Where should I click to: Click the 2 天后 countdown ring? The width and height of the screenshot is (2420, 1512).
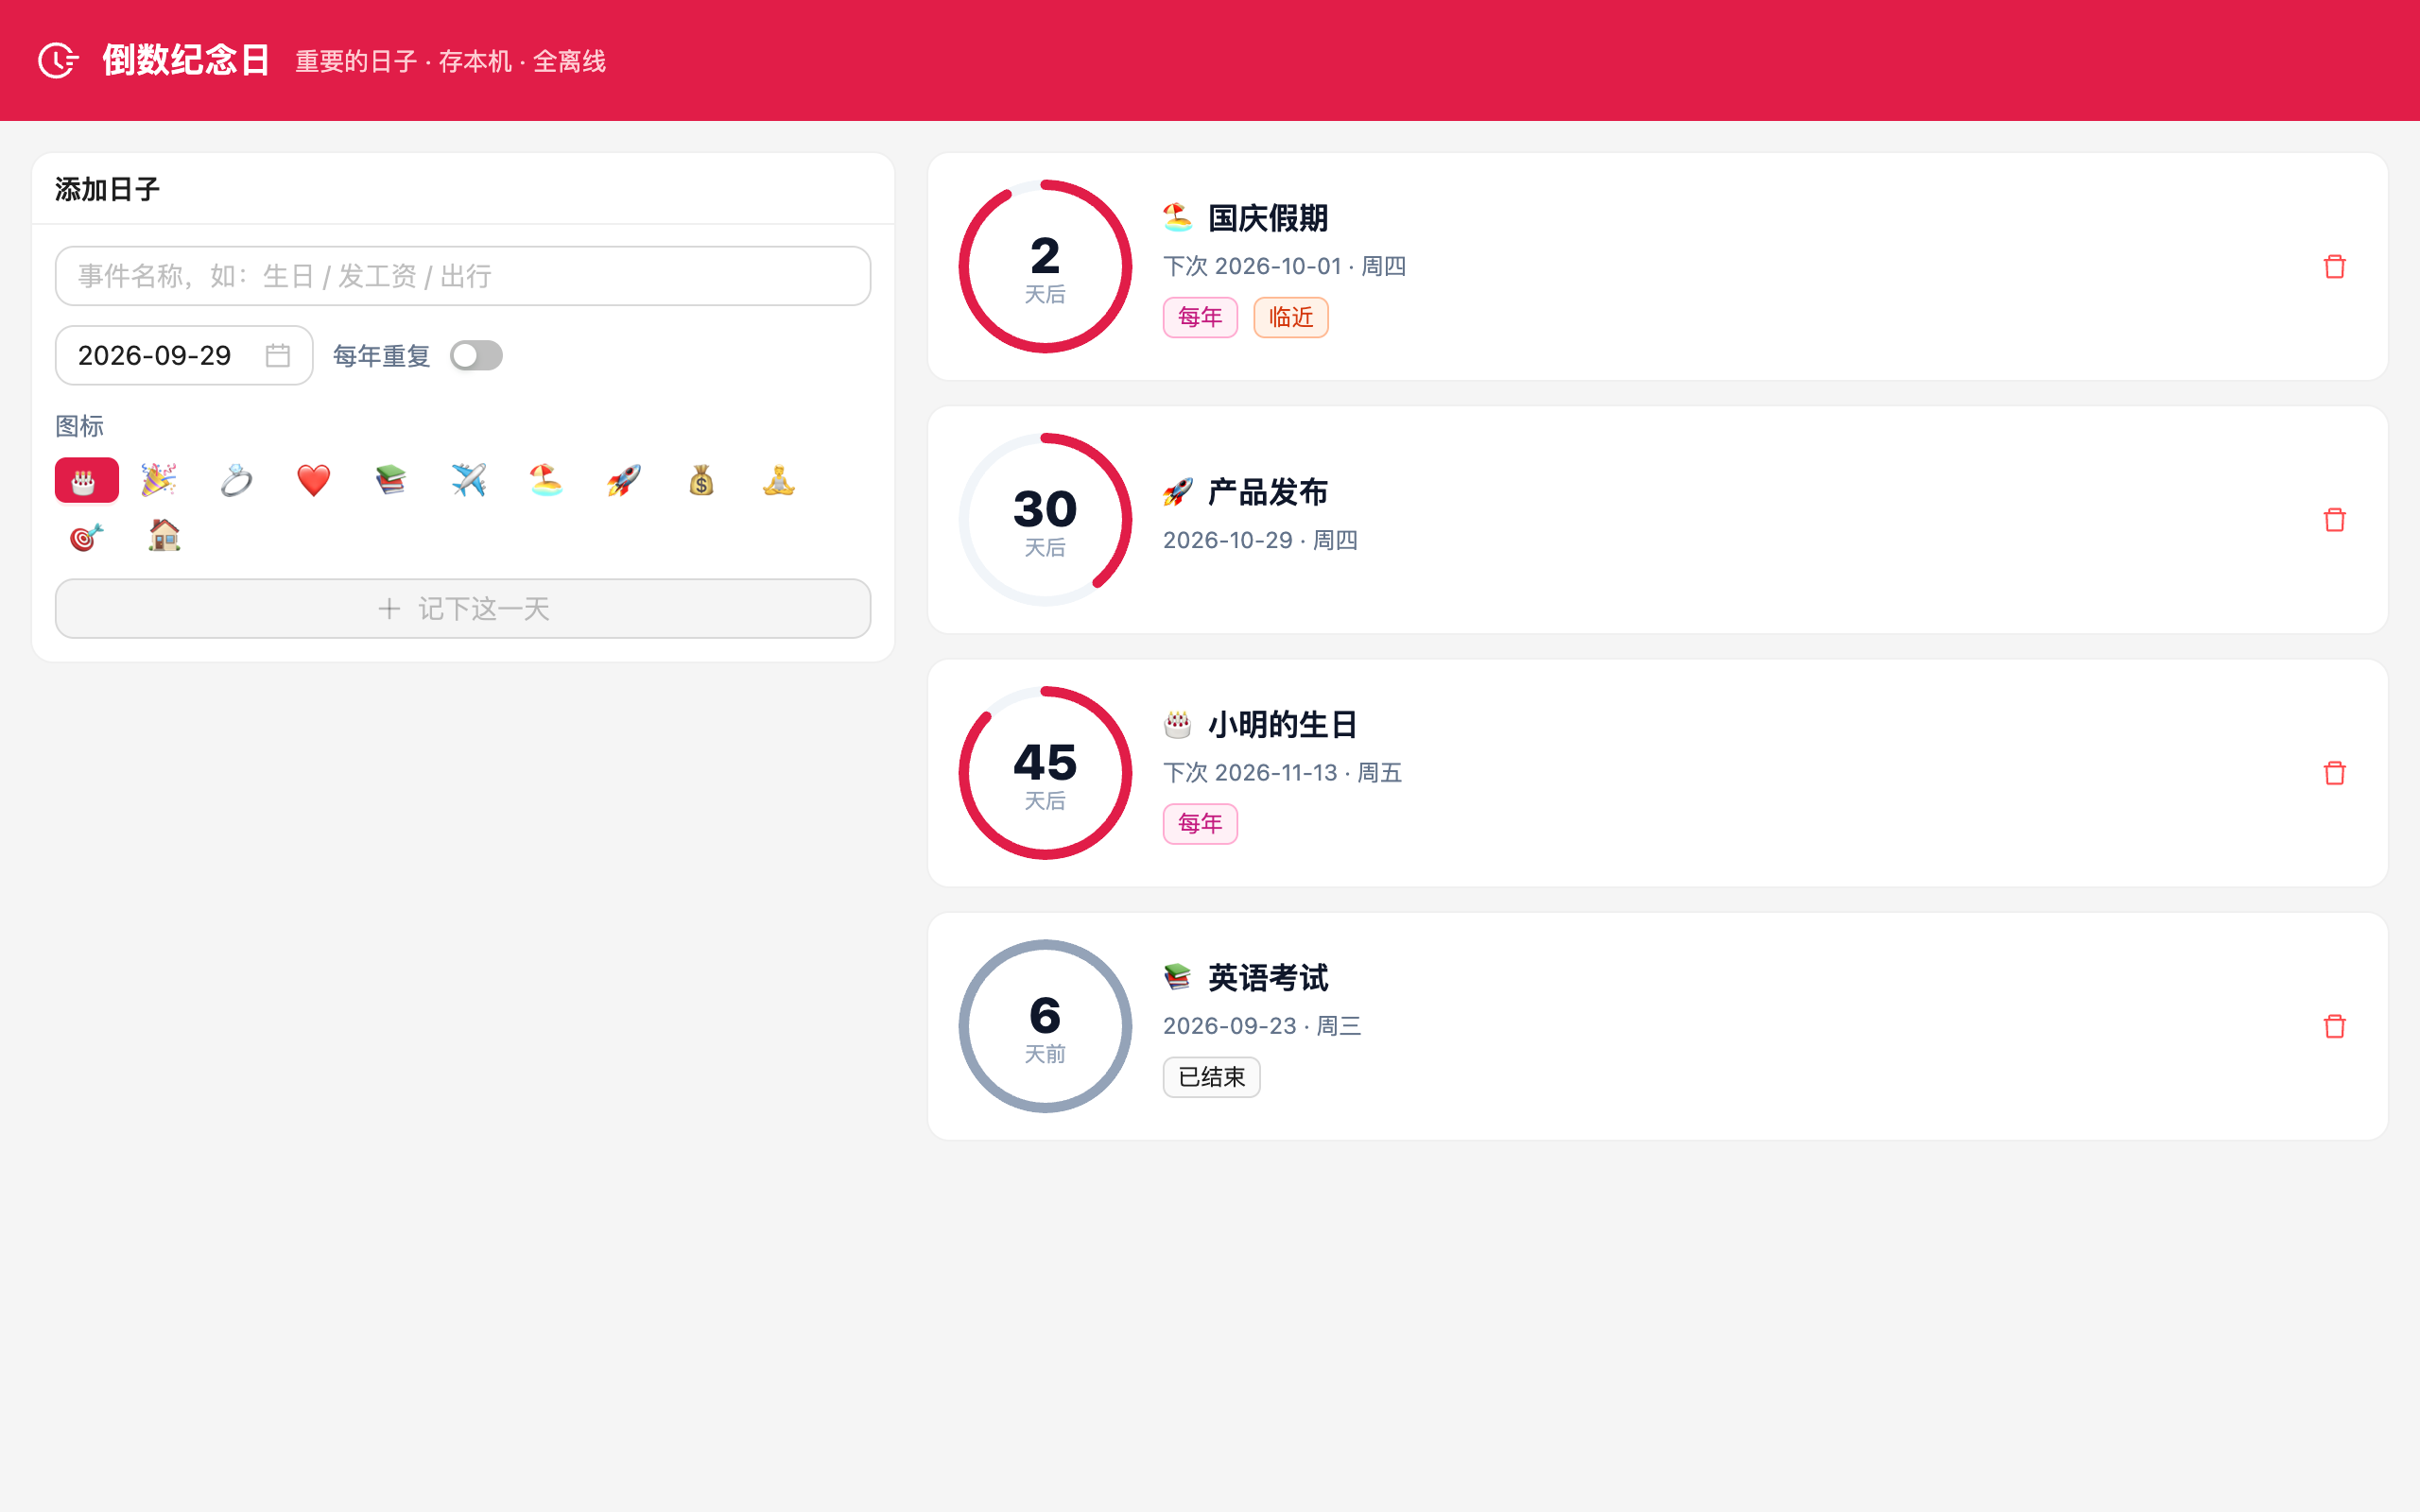point(1045,267)
